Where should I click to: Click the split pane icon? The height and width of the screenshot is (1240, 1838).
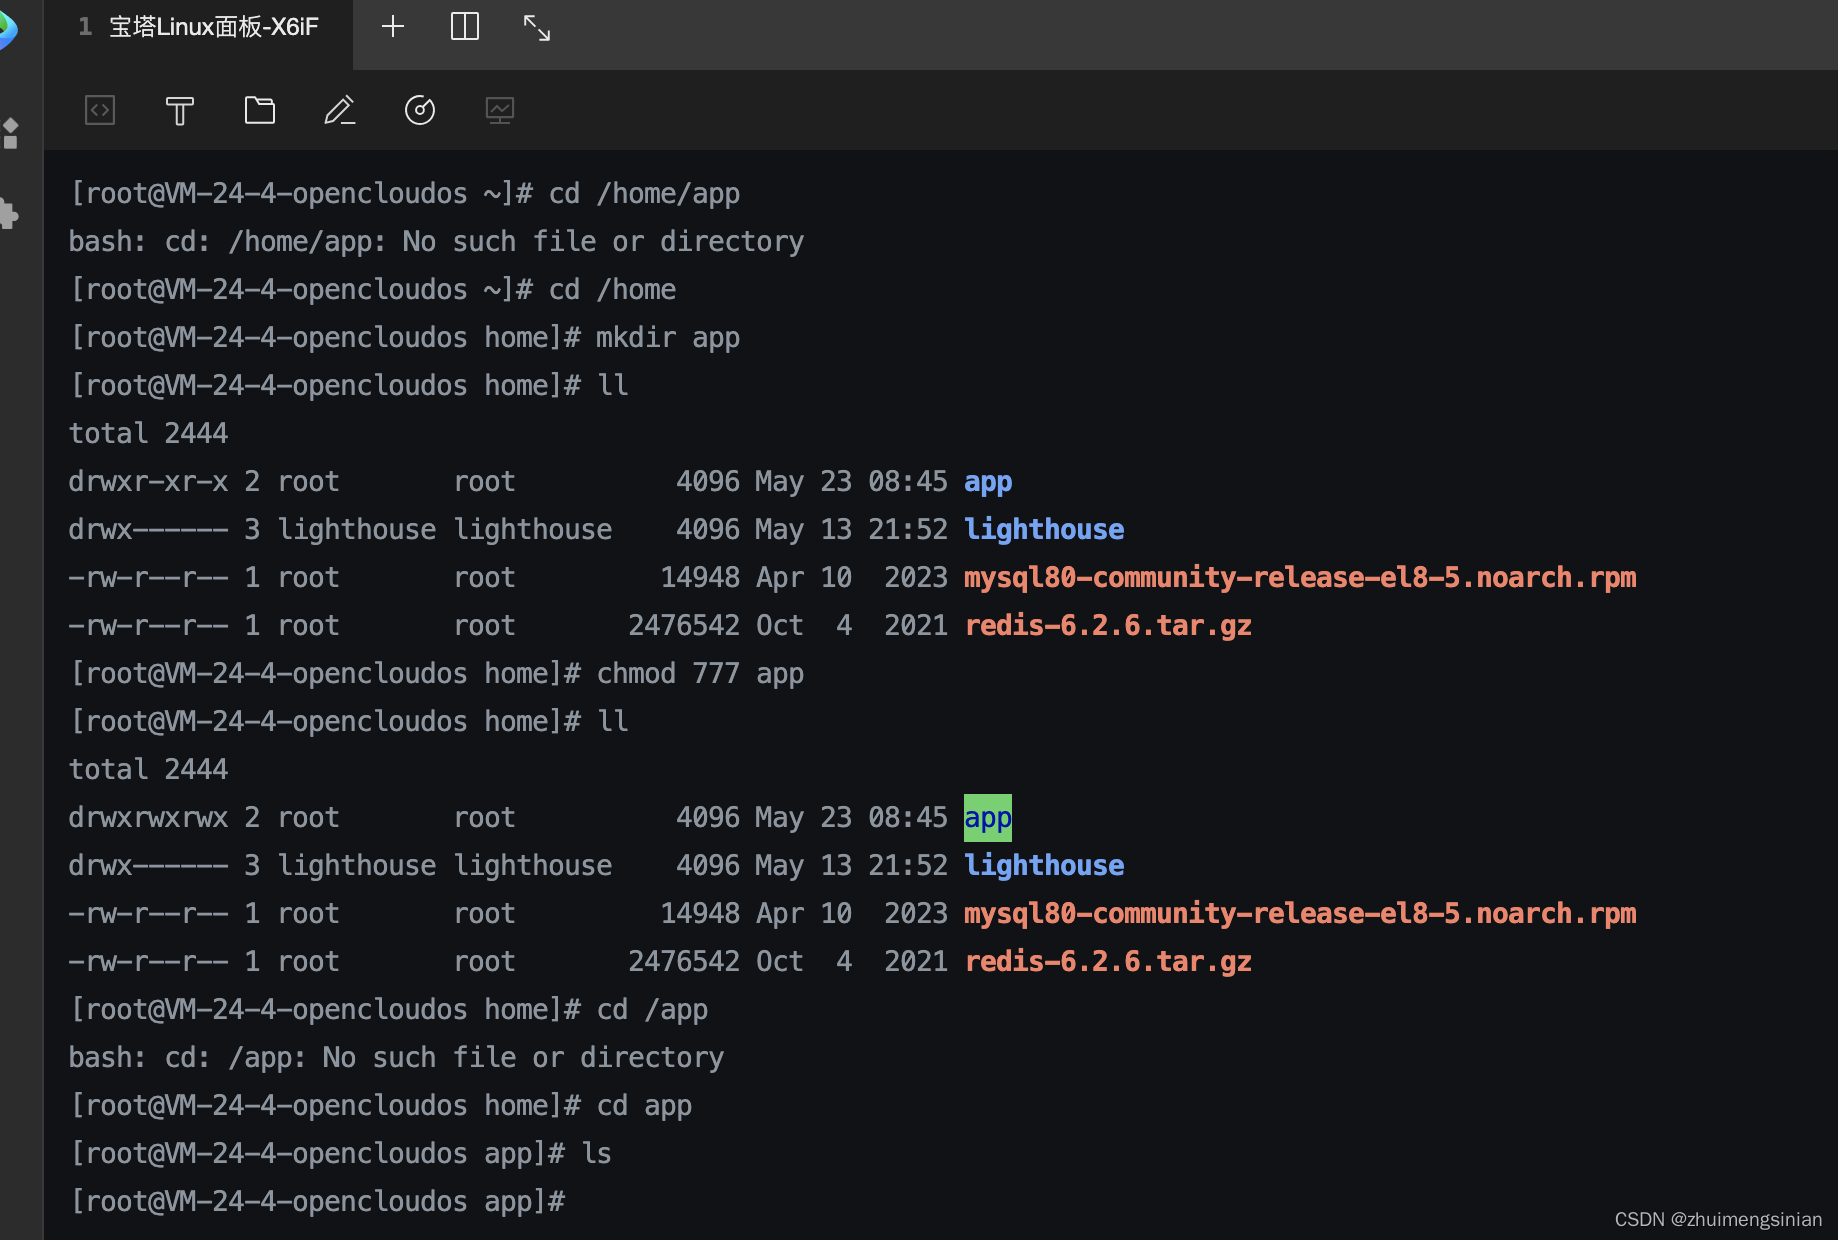[x=465, y=27]
